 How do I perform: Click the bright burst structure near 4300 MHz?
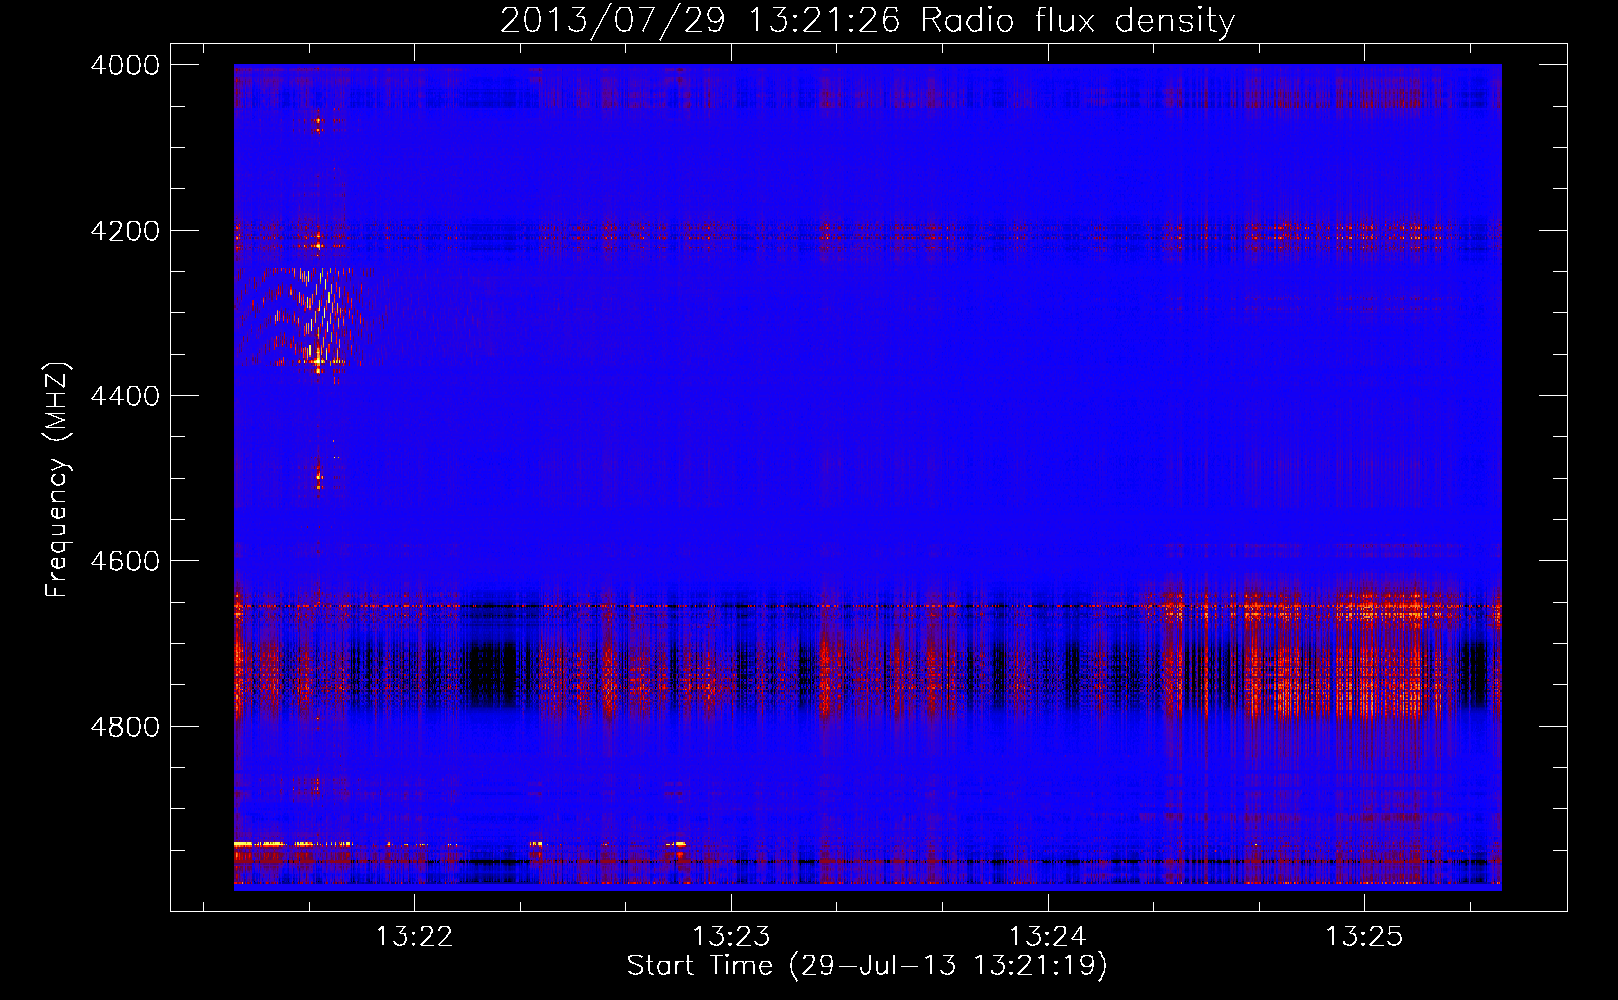tap(305, 318)
